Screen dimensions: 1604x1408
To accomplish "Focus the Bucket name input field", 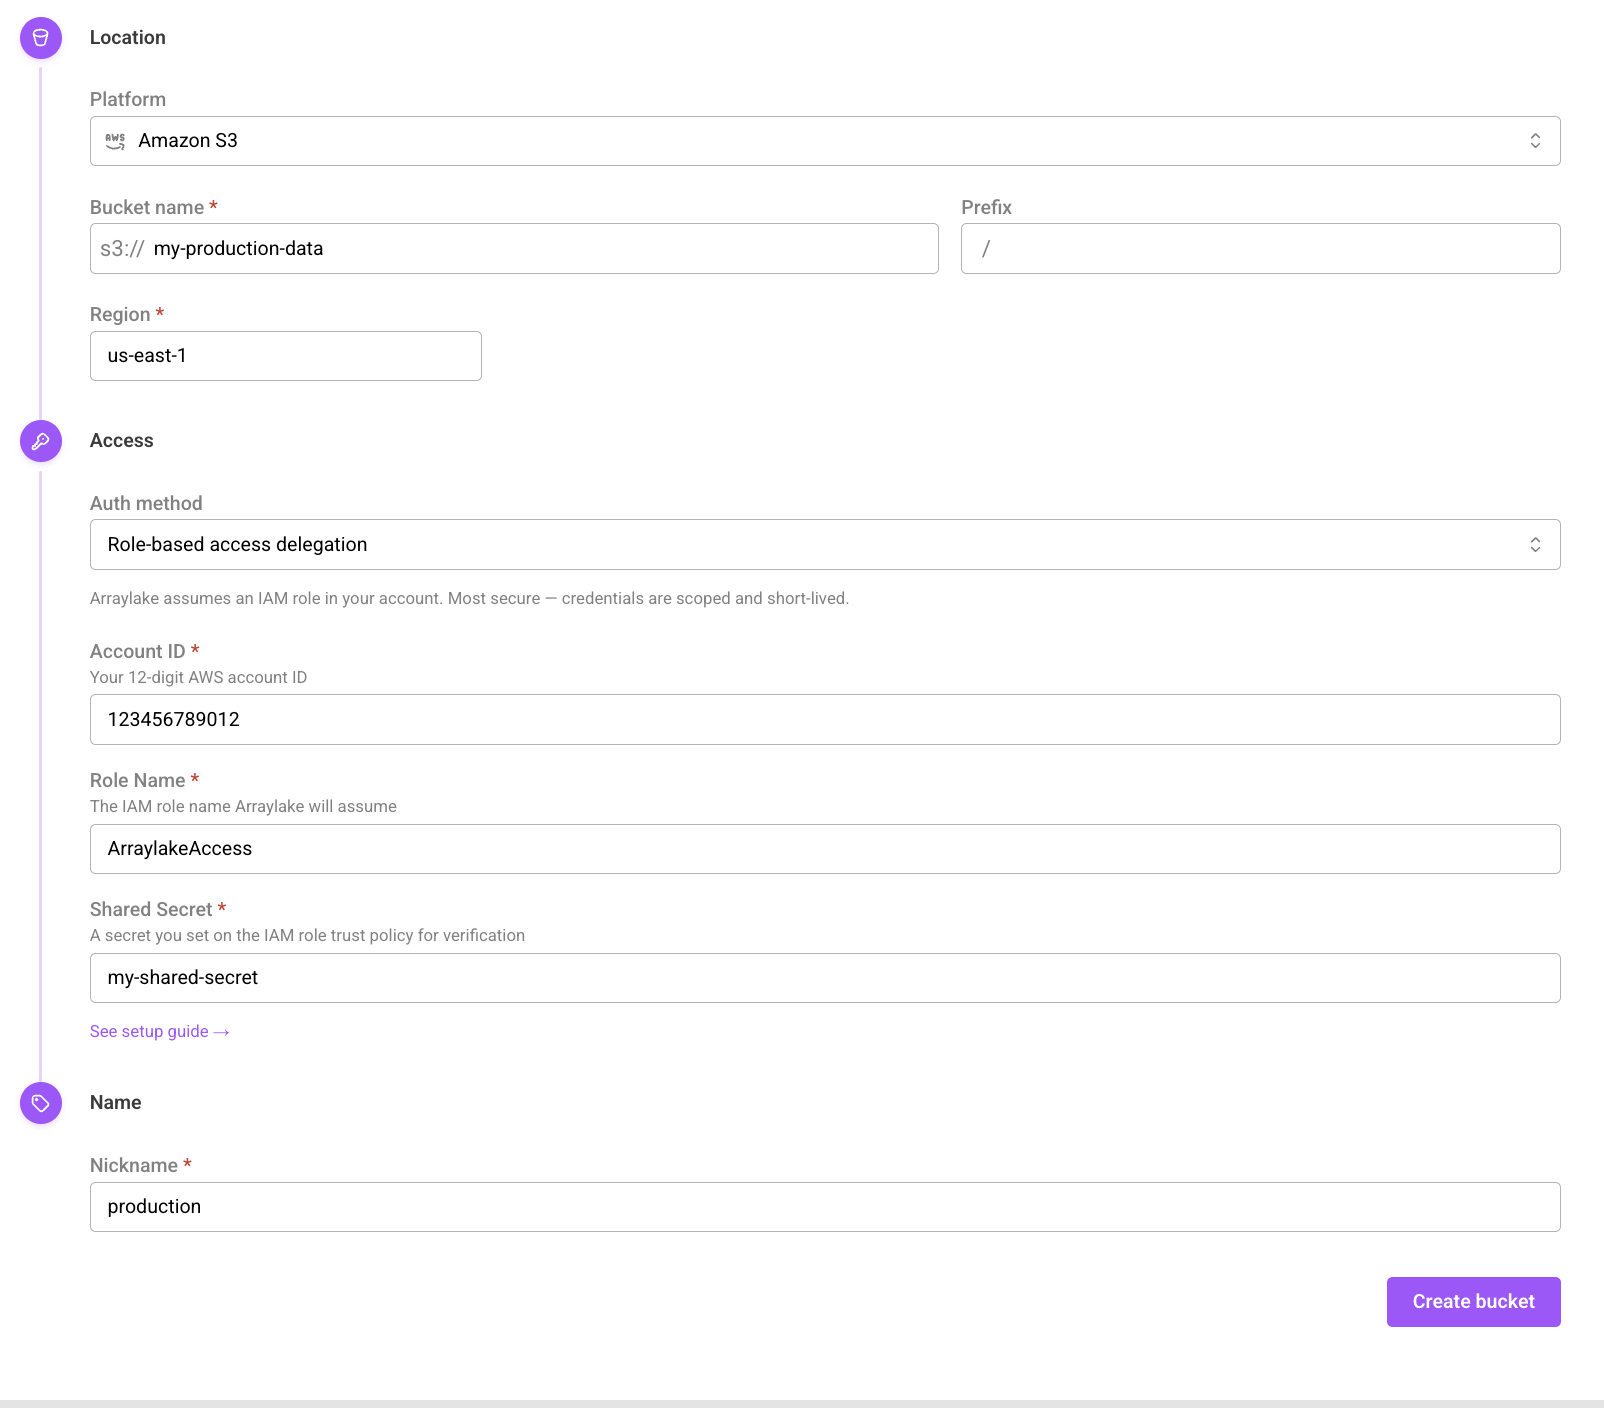I will coord(514,249).
